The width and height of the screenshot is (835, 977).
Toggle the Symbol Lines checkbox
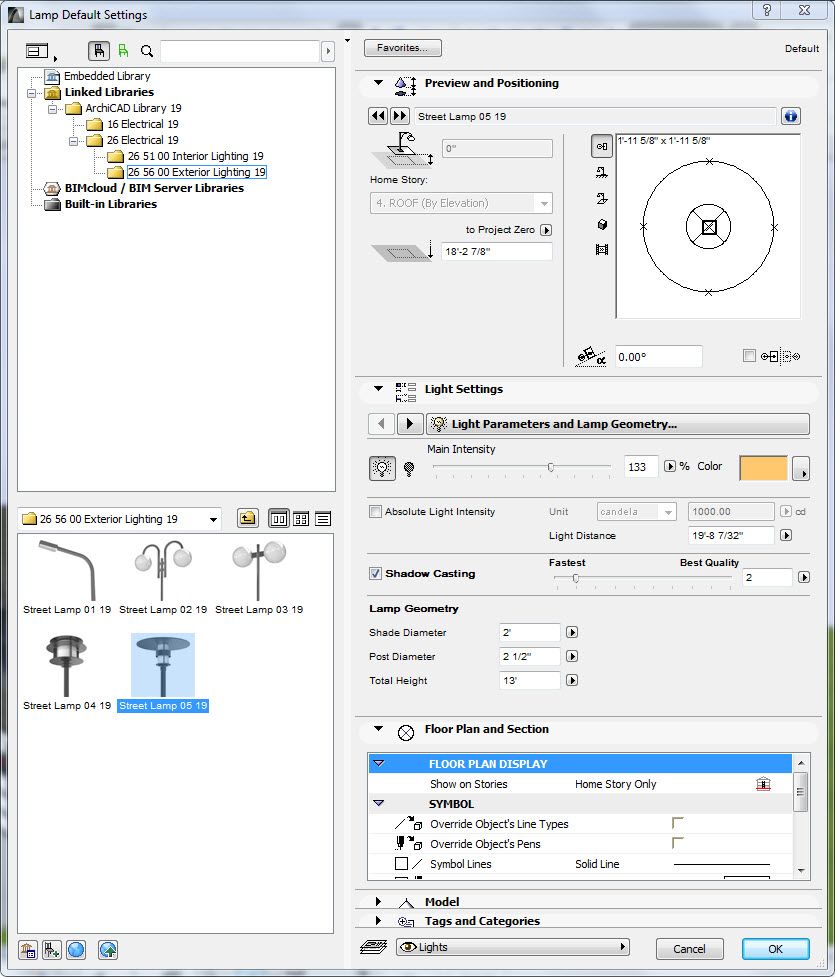401,864
